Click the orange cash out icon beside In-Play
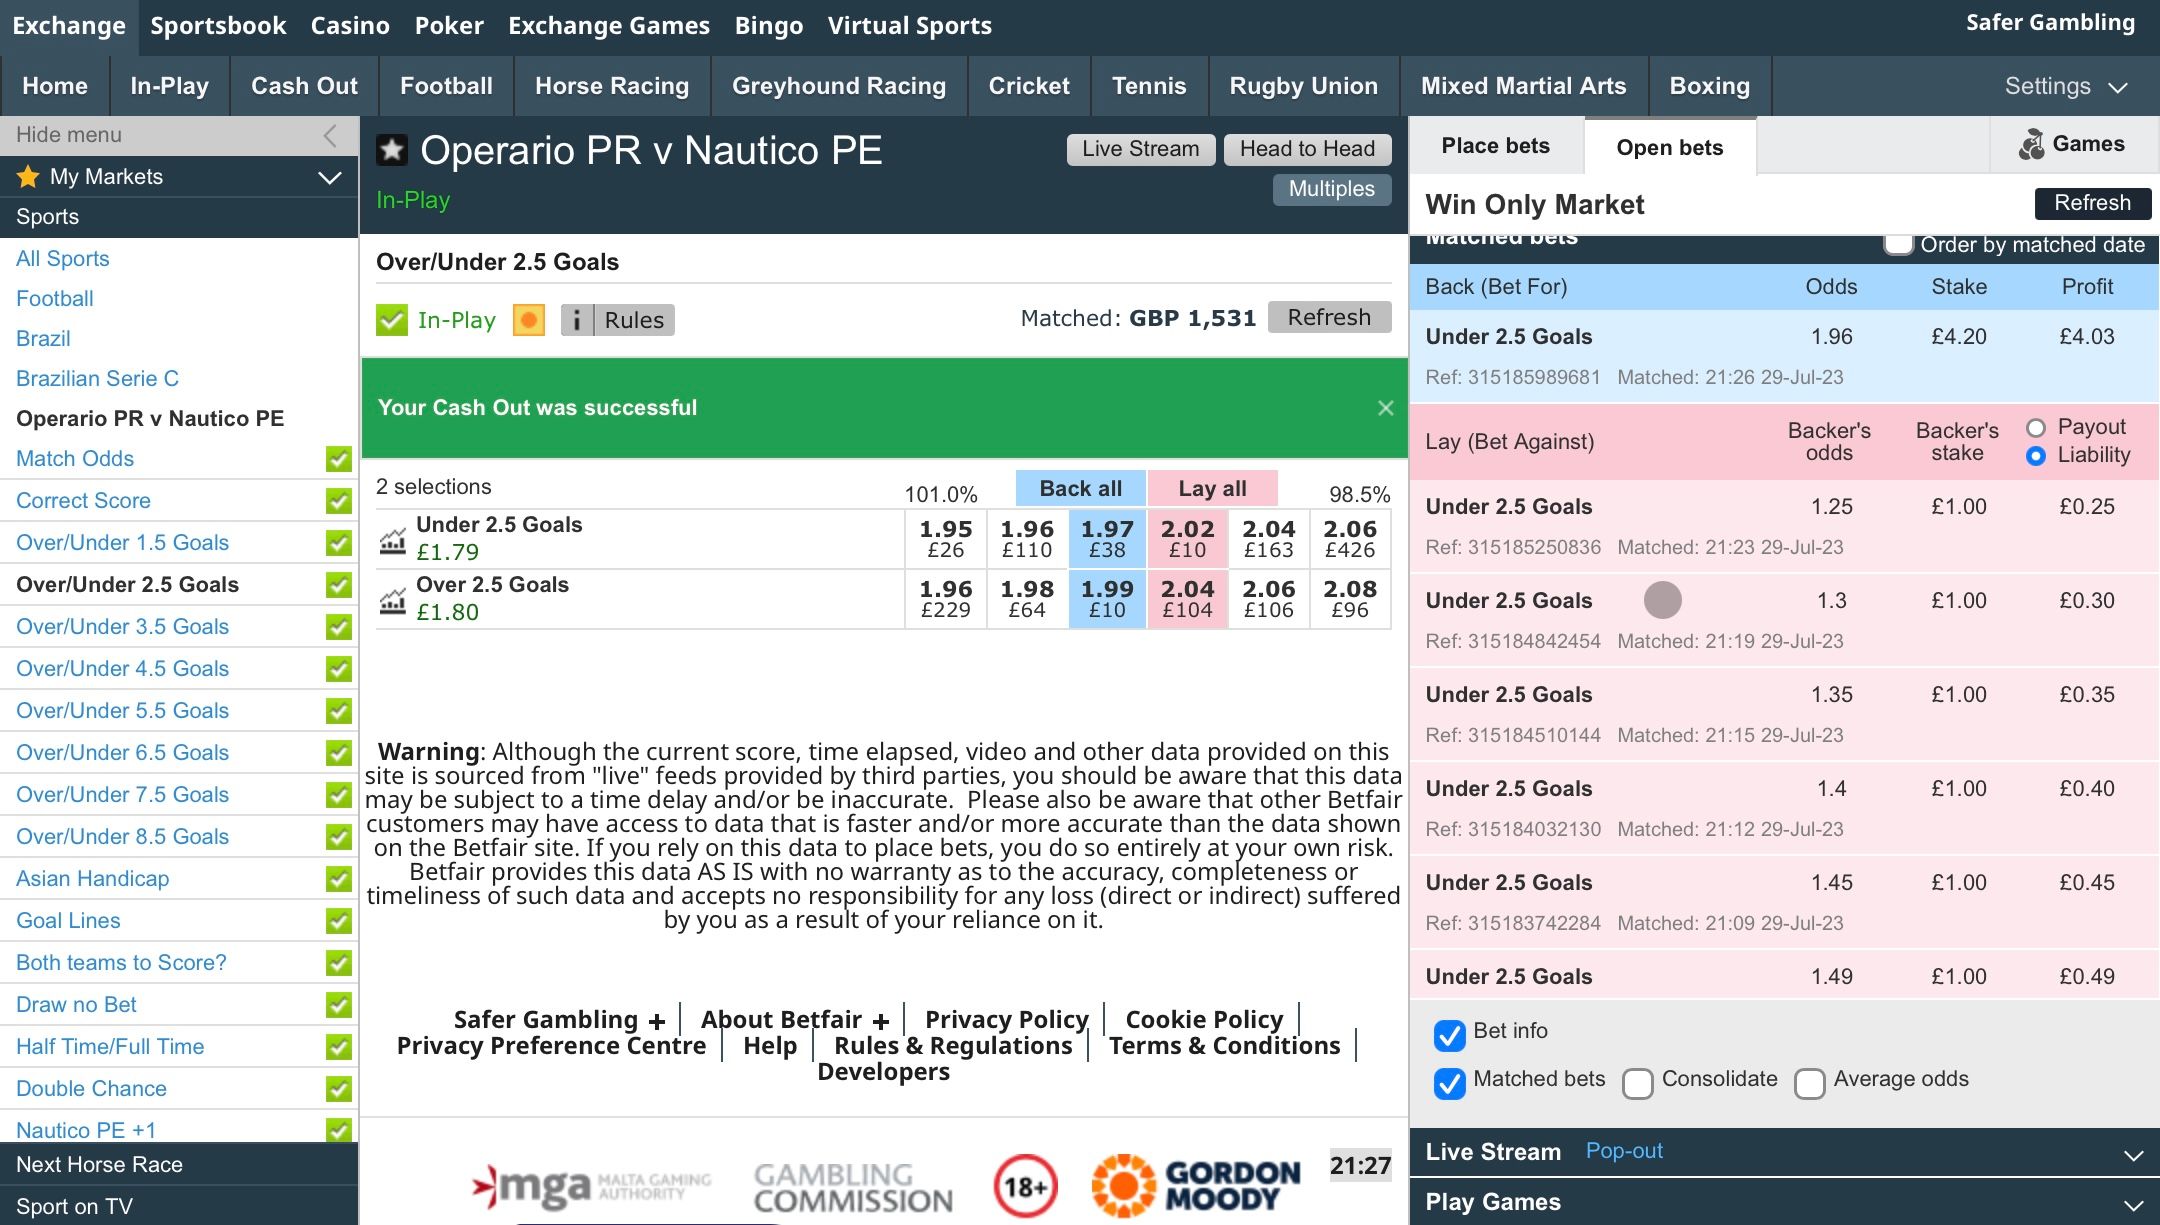 (x=528, y=320)
